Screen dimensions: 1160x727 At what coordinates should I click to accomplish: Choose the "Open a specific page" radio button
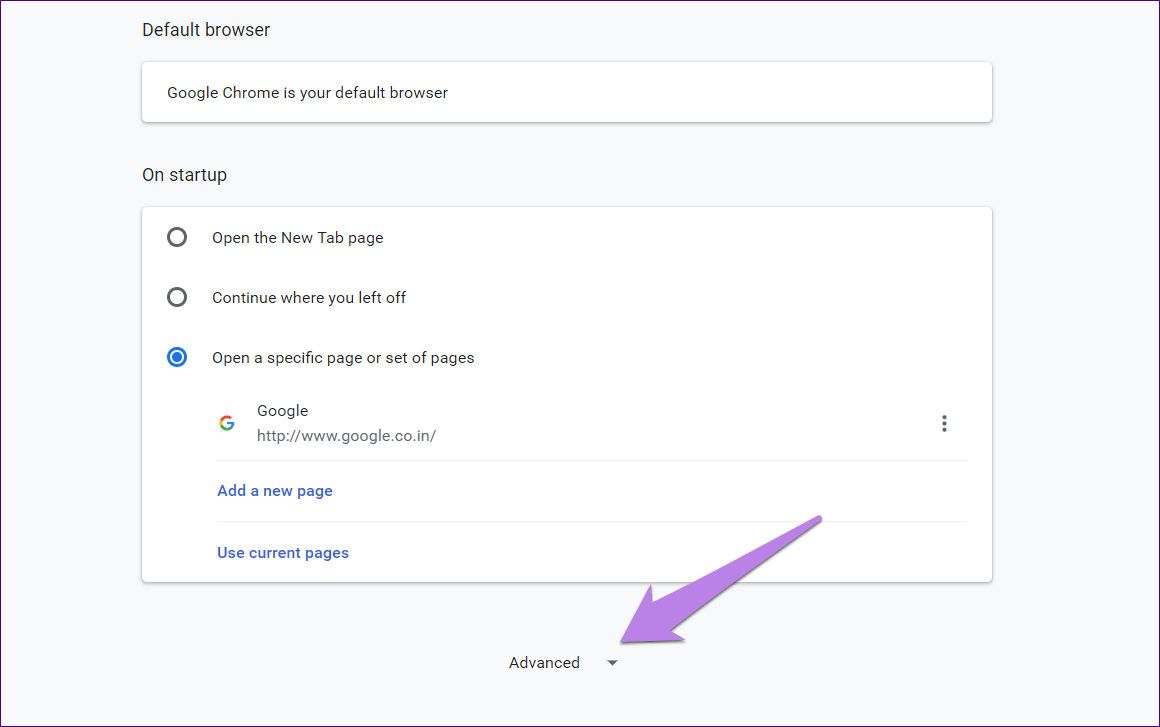177,357
